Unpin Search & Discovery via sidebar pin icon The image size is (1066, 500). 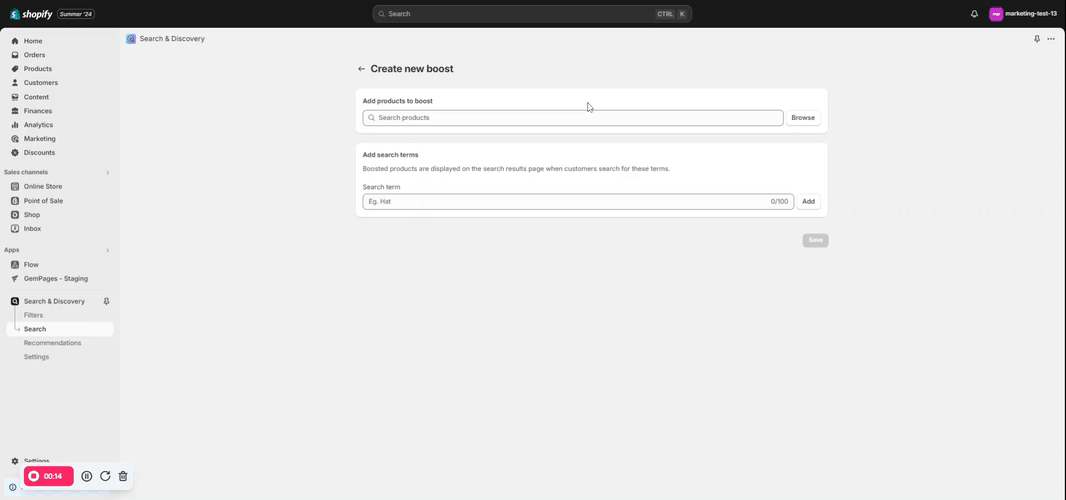[106, 301]
